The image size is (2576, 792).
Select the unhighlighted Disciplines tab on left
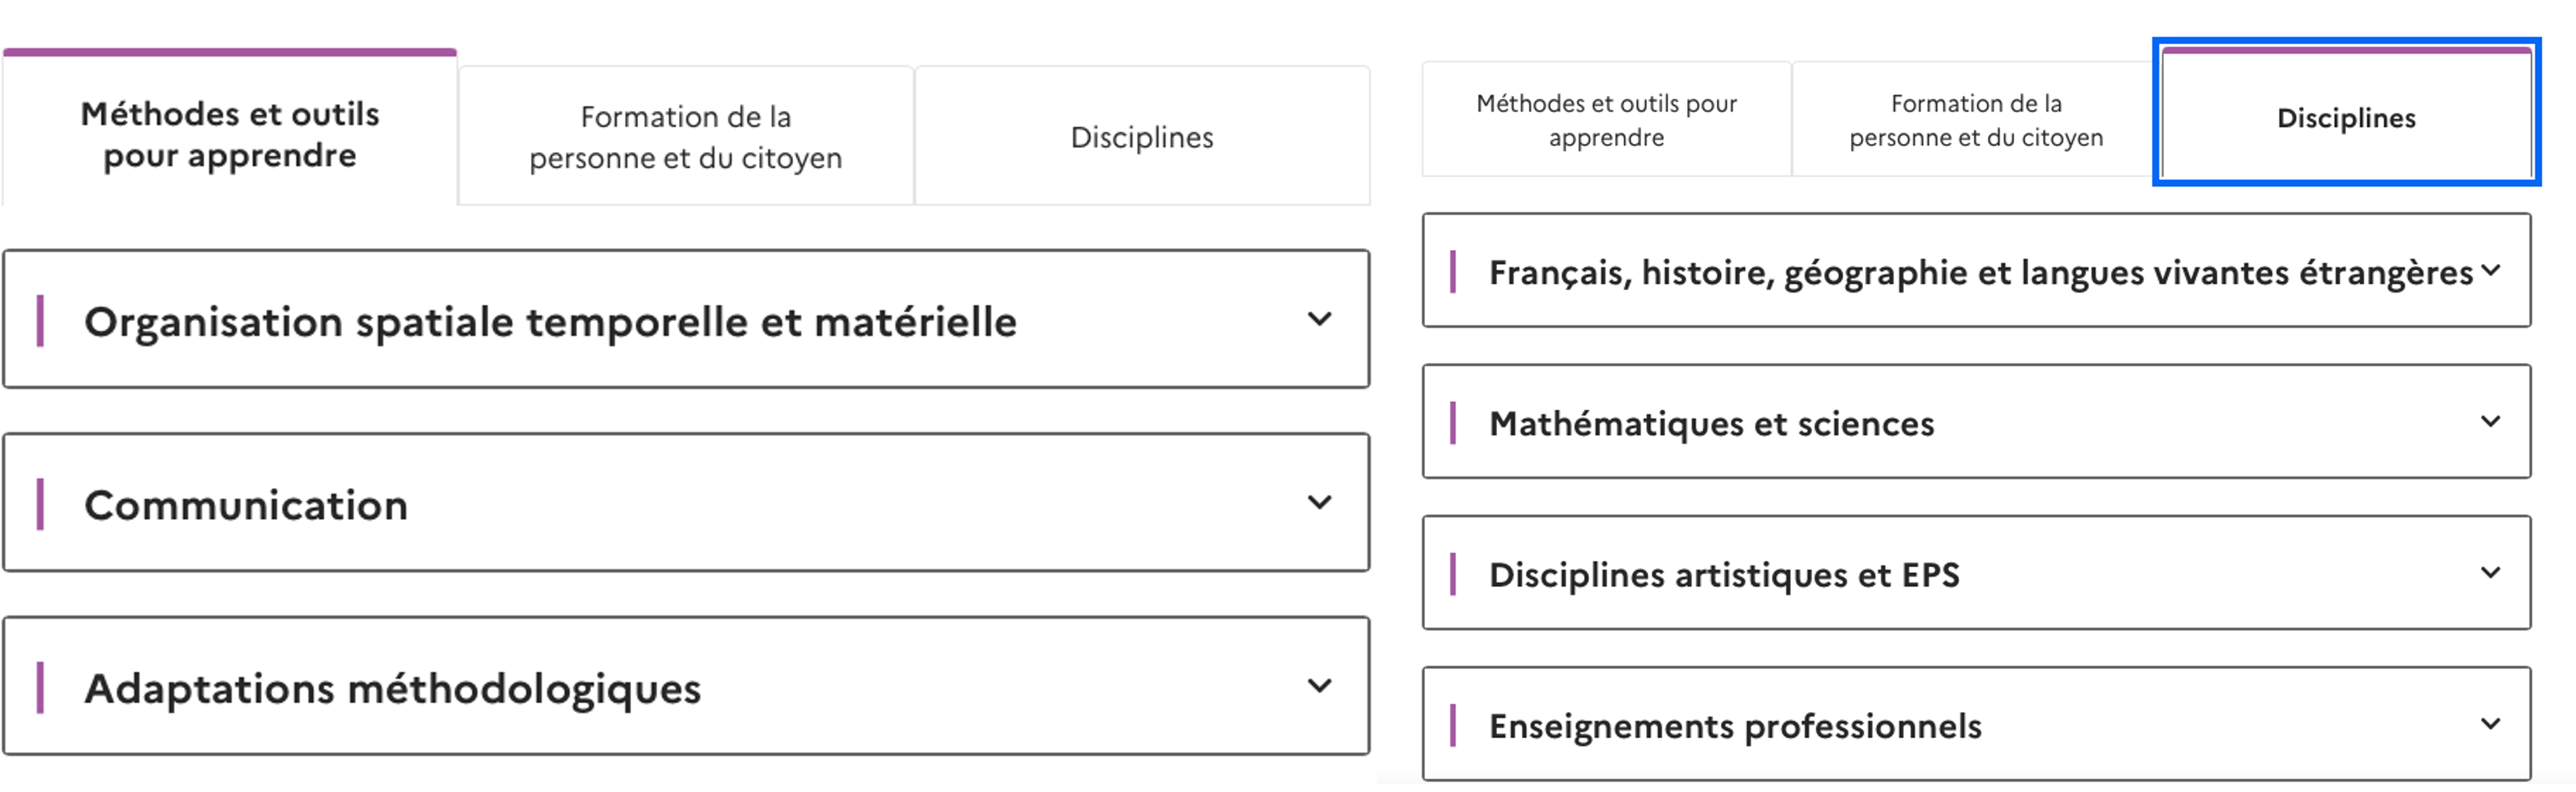point(1142,136)
